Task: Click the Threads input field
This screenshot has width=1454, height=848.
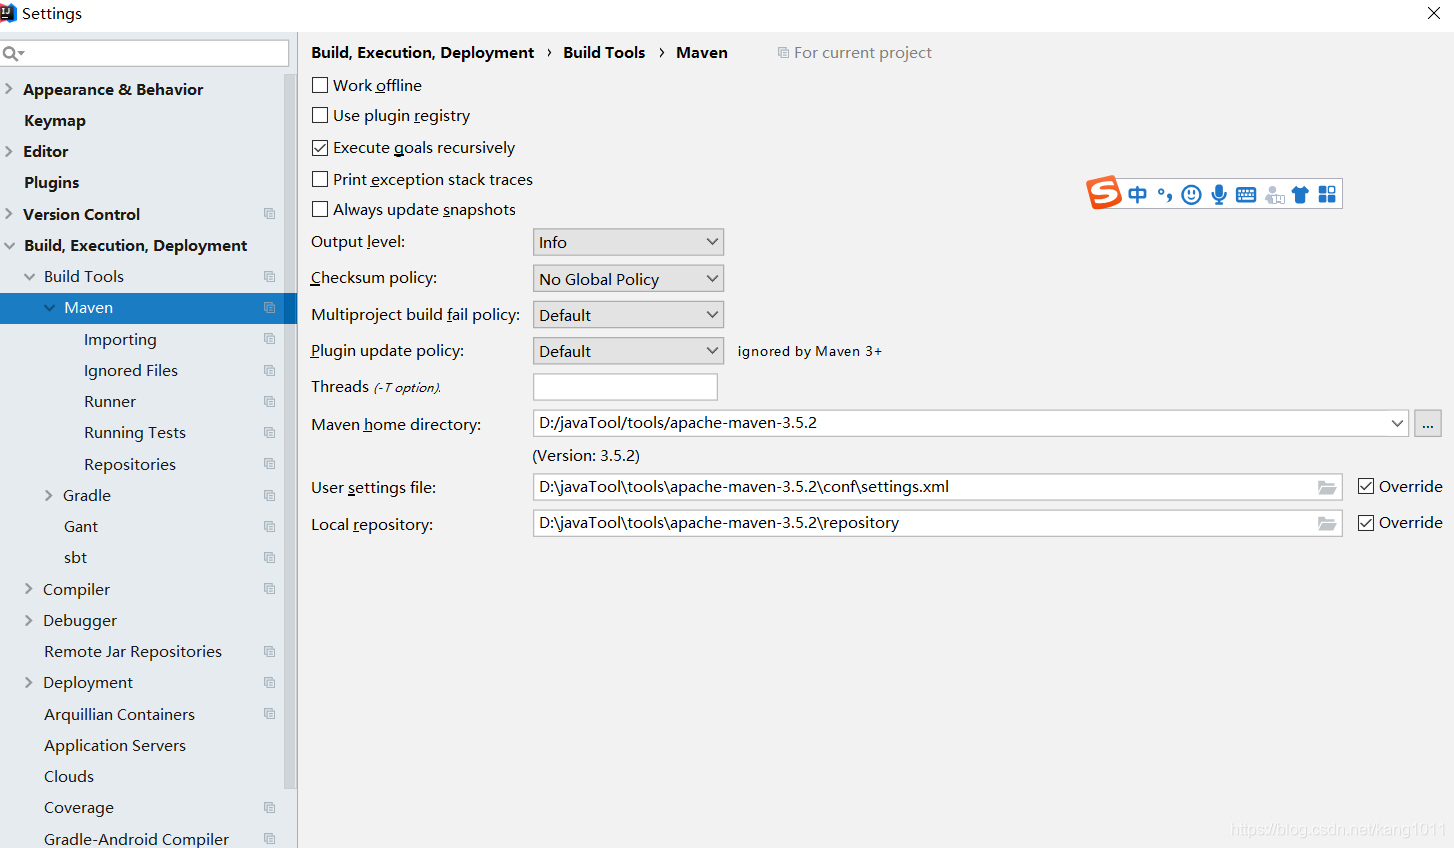Action: coord(625,387)
